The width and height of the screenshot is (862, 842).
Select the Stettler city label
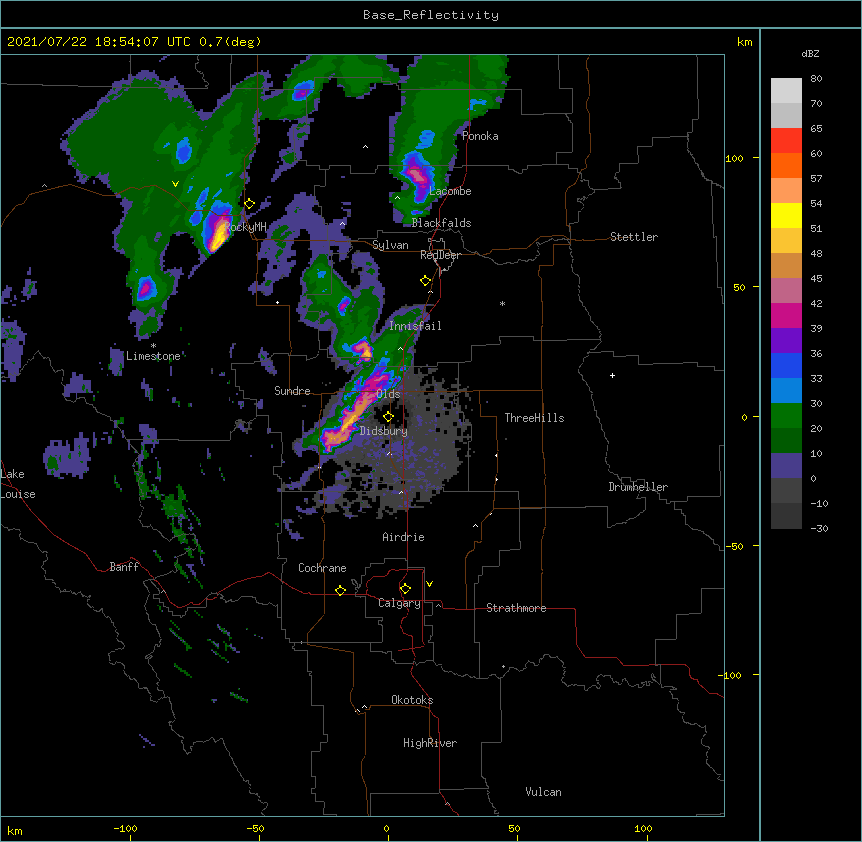(x=634, y=237)
